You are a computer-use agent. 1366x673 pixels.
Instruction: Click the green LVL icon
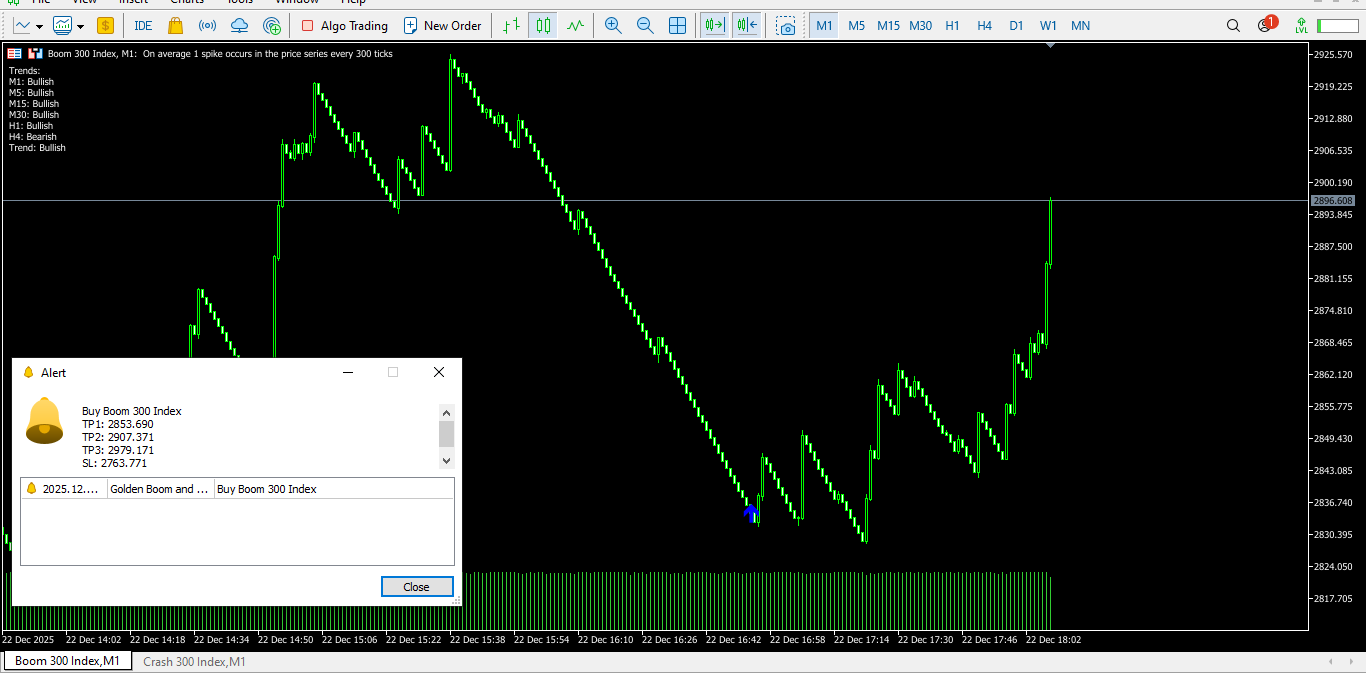click(1300, 26)
